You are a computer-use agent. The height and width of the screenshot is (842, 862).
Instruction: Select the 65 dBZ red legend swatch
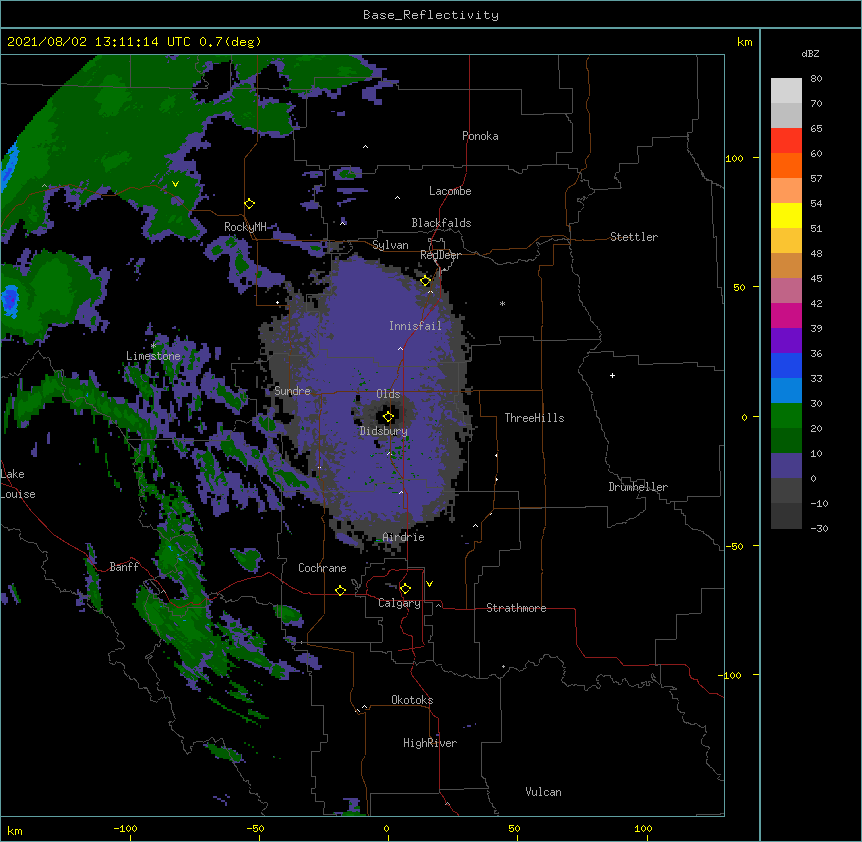click(786, 140)
